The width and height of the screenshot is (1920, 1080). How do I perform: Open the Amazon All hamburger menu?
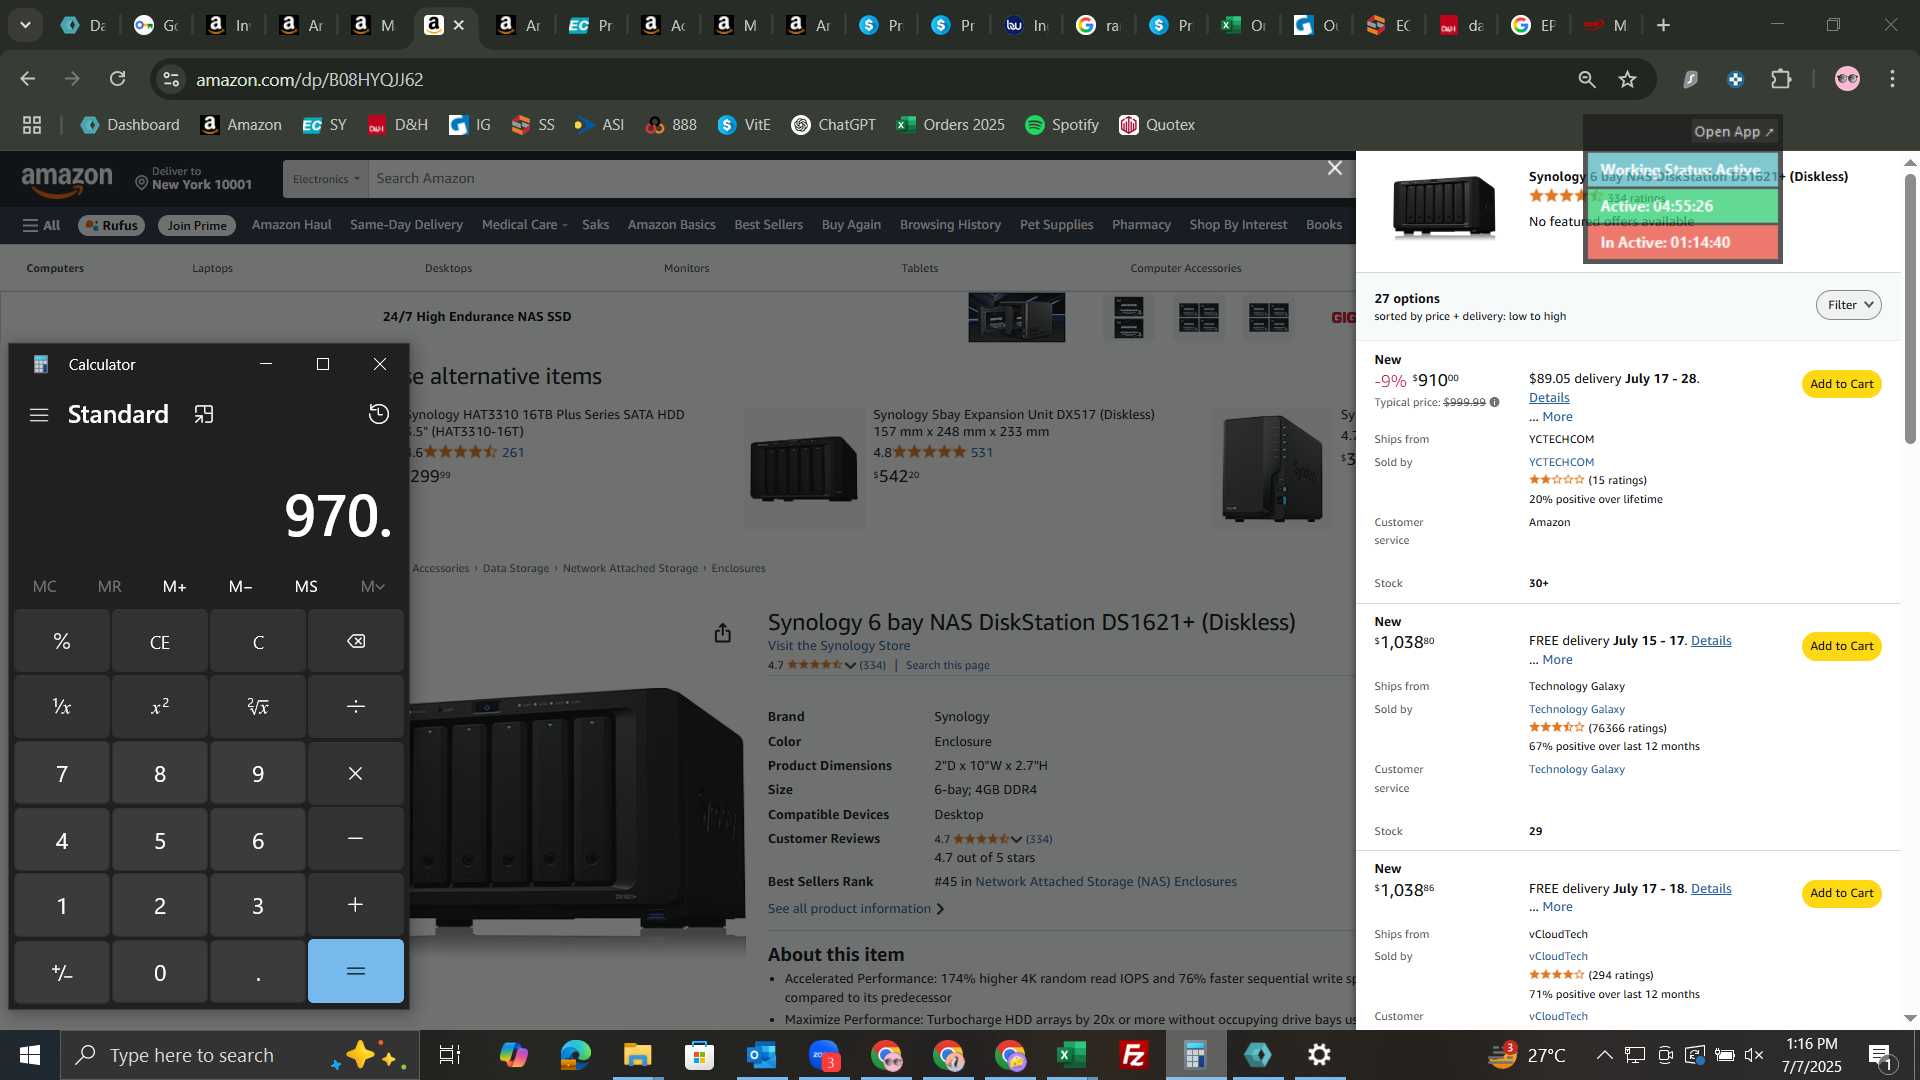[42, 225]
